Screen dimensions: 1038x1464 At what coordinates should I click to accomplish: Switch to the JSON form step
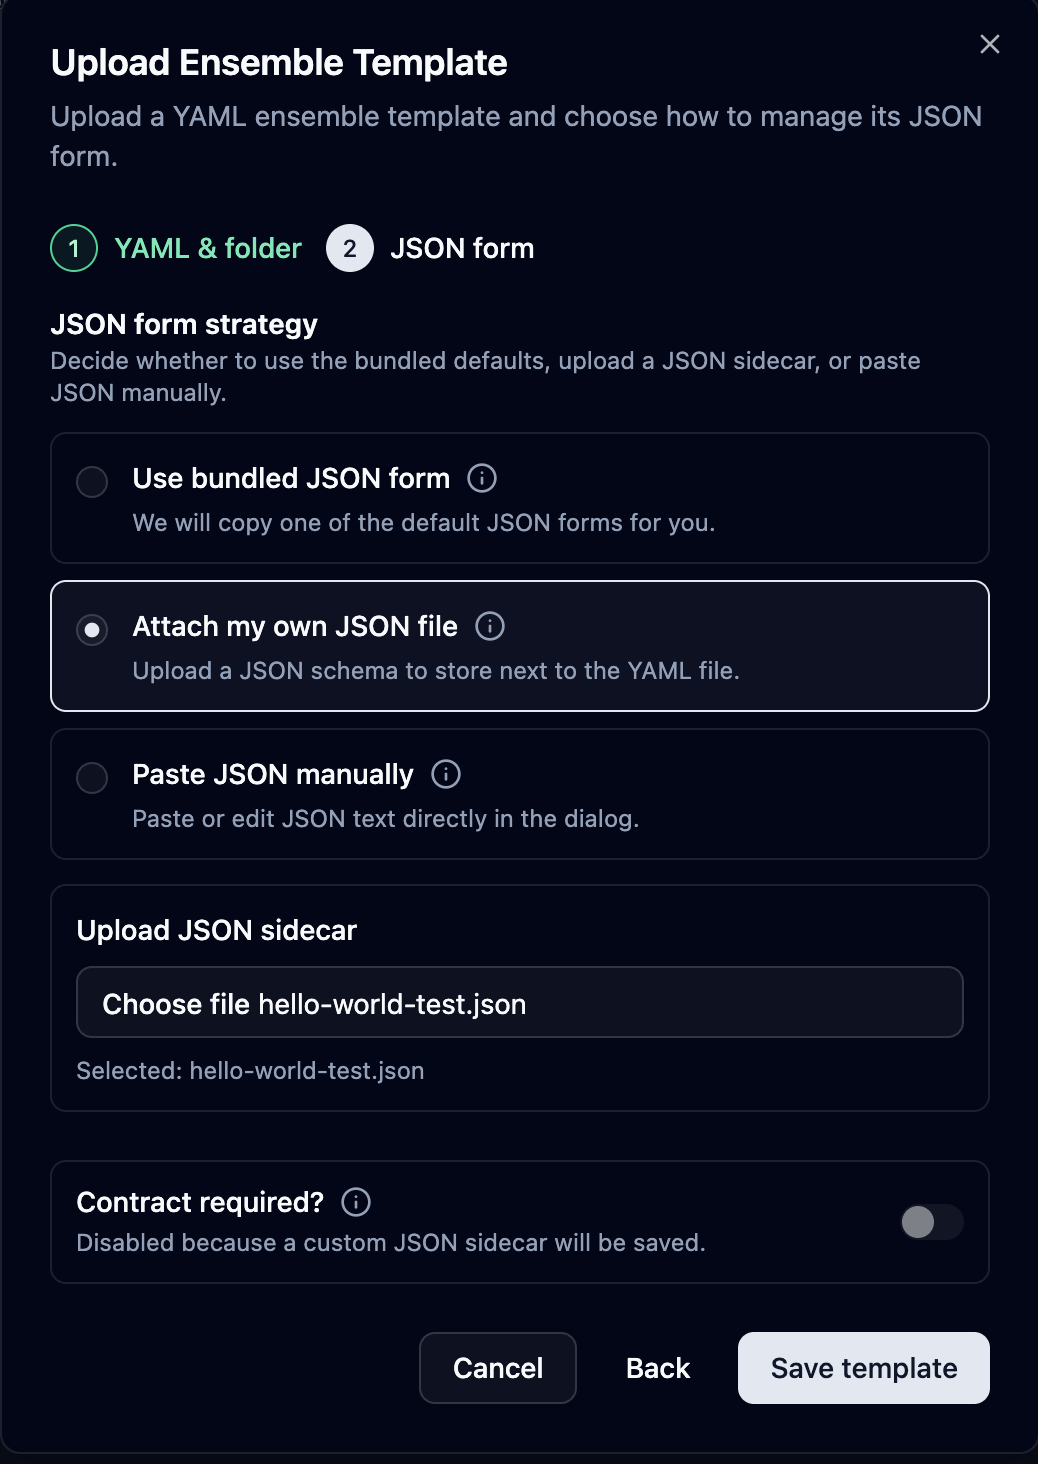(462, 249)
